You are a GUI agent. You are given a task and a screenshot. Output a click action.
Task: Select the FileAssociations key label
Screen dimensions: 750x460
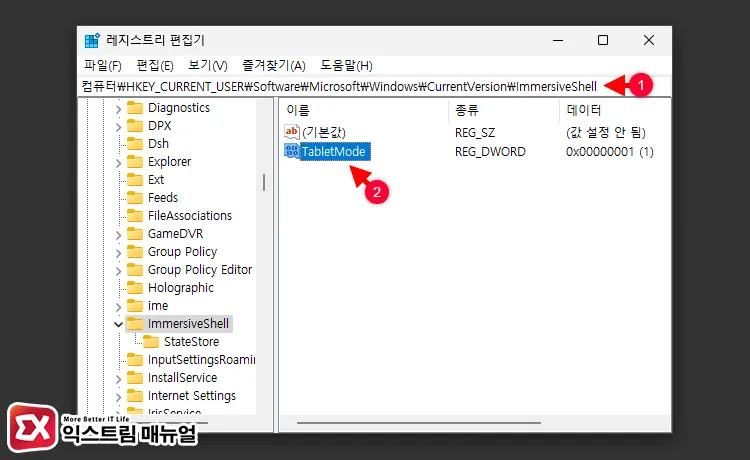(x=190, y=216)
